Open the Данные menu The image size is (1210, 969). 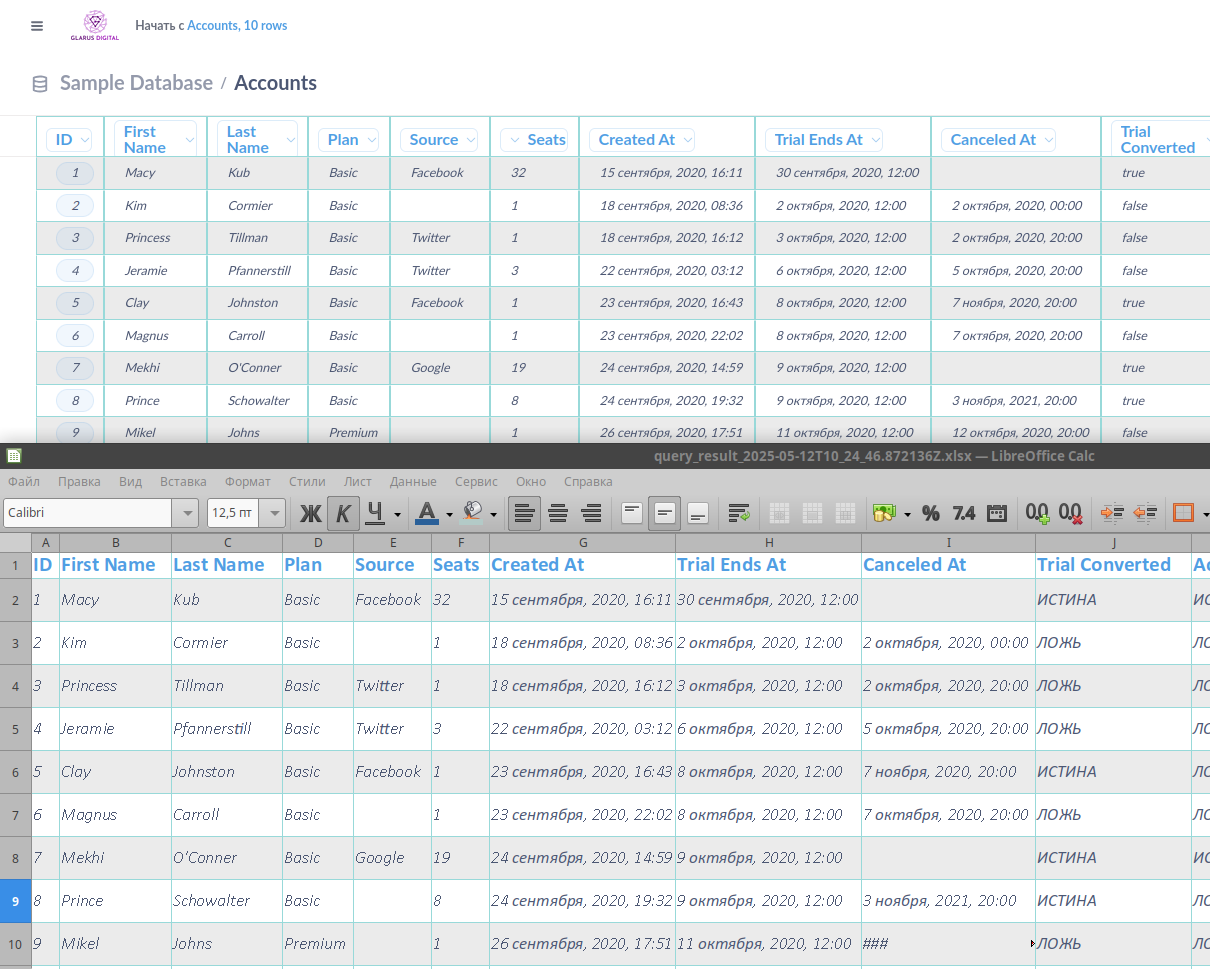(x=413, y=481)
